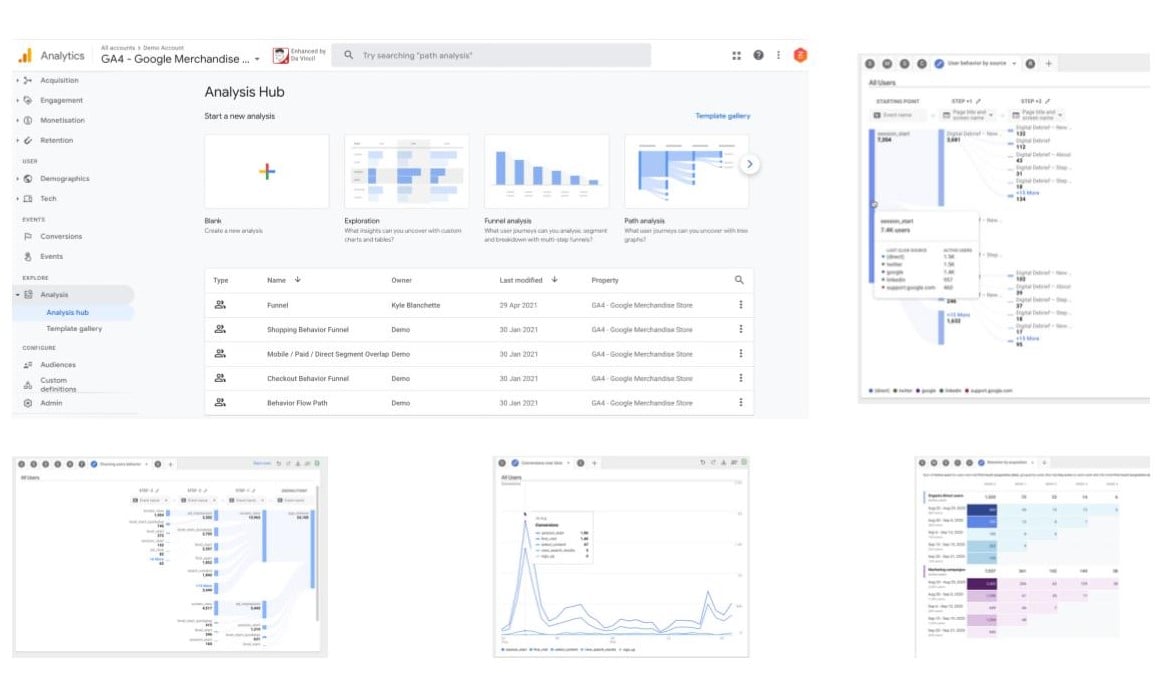Sort the table by Last modified
This screenshot has height=682, width=1169.
coord(529,280)
